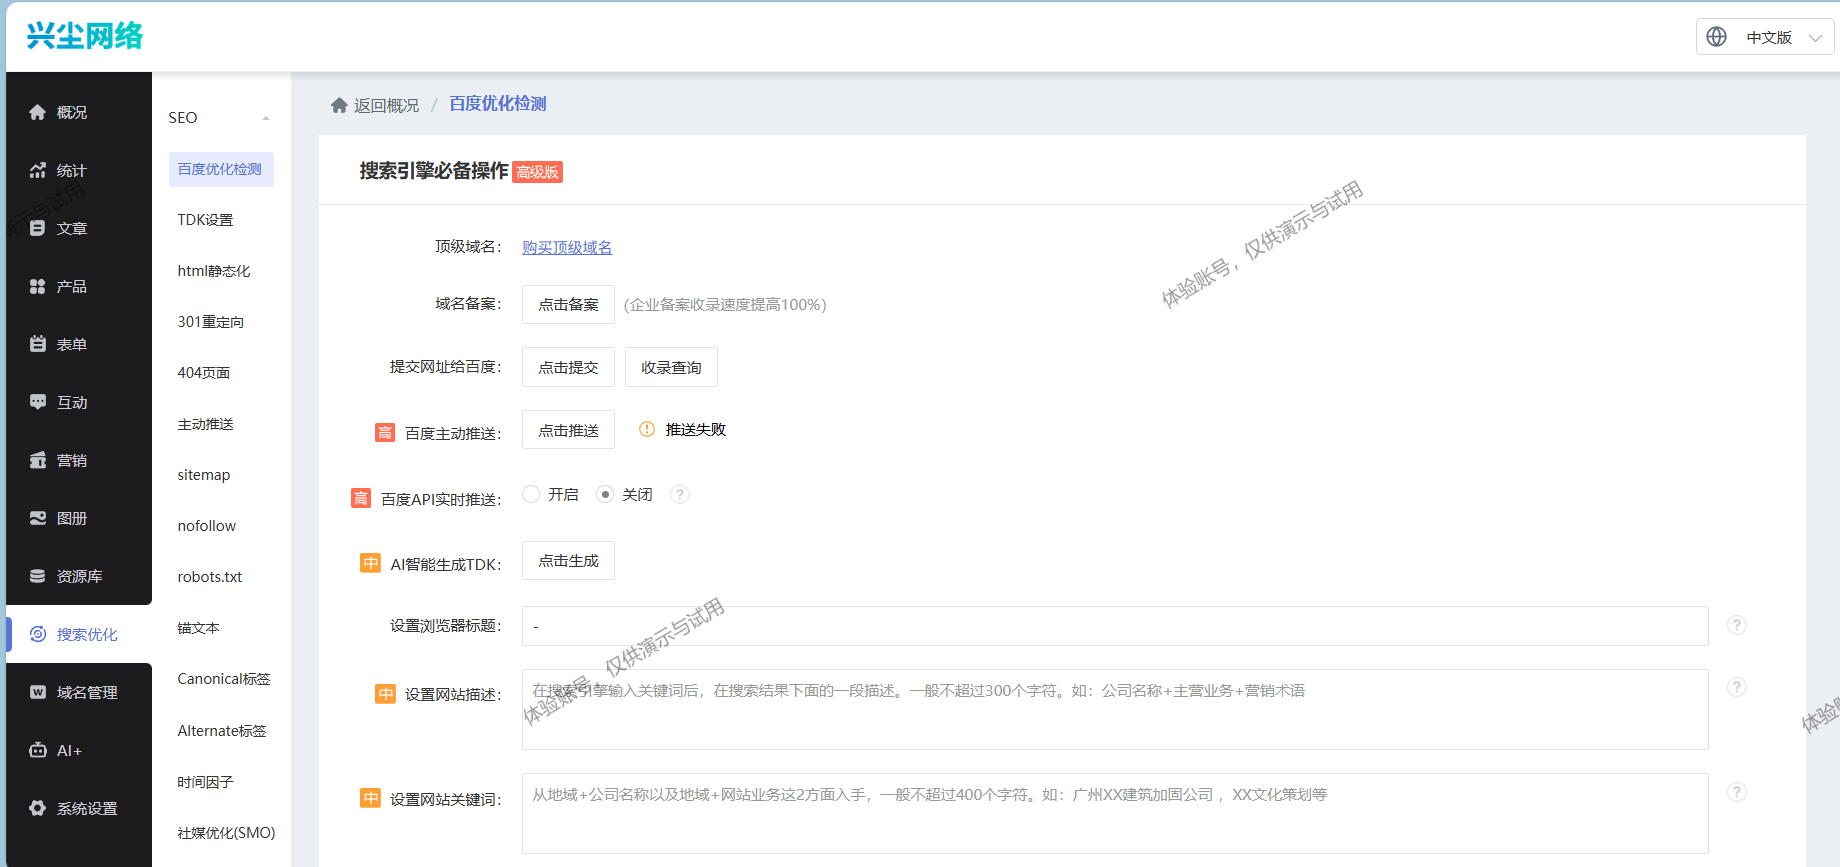Click the help icon for 设置浏览器标题
This screenshot has height=867, width=1840.
[1737, 625]
